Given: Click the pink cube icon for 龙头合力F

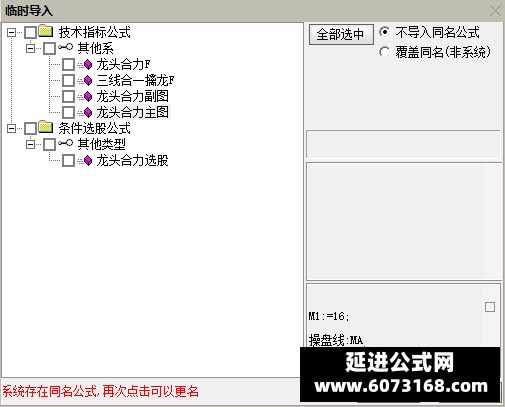Looking at the screenshot, I should (88, 64).
